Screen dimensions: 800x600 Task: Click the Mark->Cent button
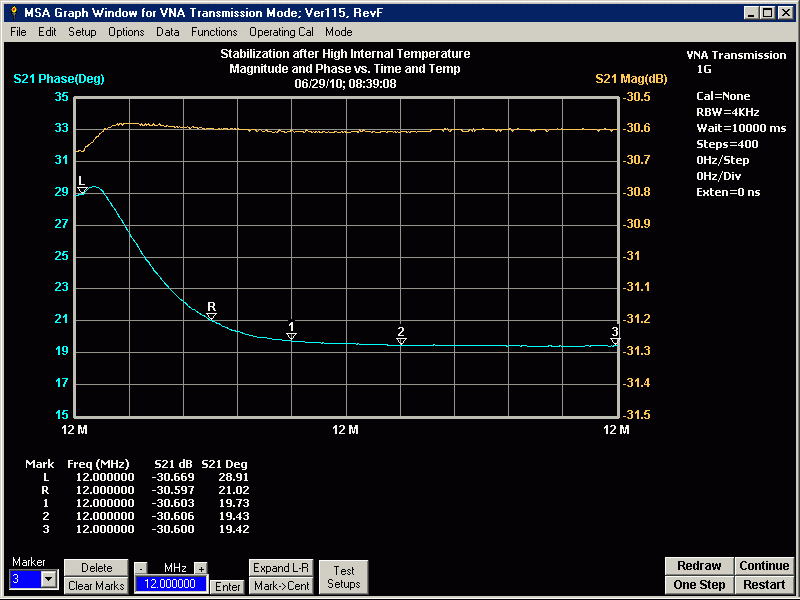click(281, 586)
